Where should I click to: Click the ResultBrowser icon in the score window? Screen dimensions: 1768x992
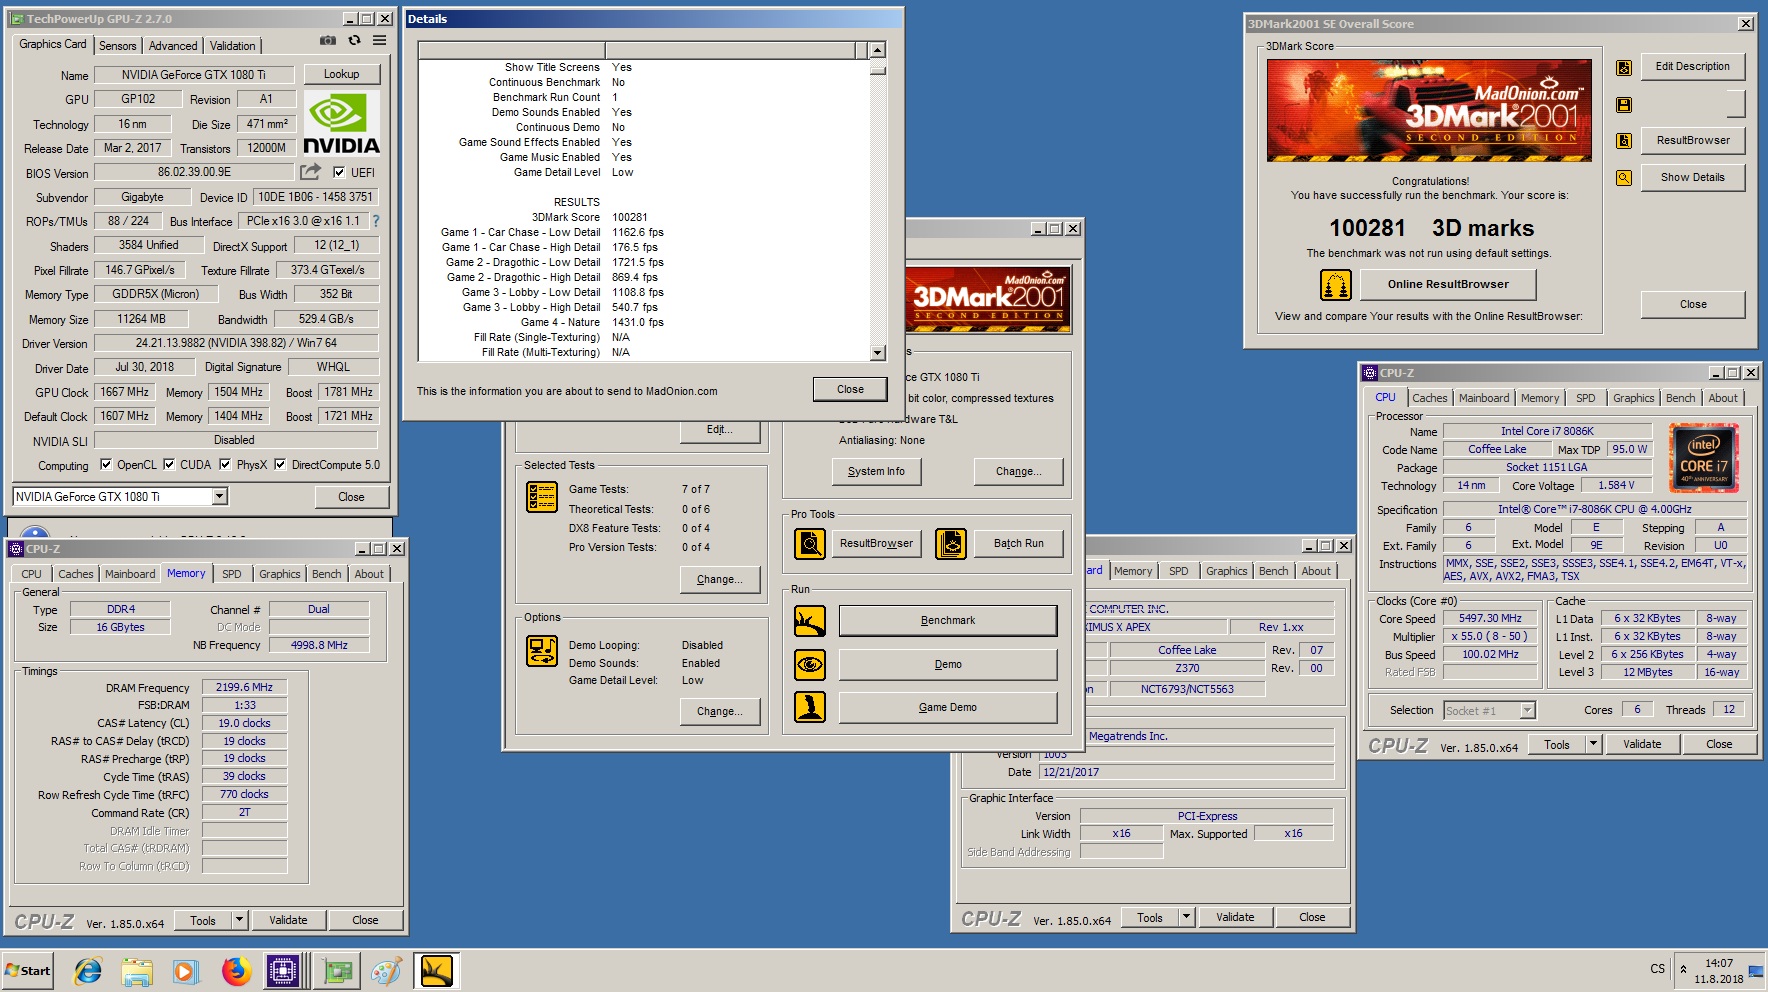pos(1624,141)
